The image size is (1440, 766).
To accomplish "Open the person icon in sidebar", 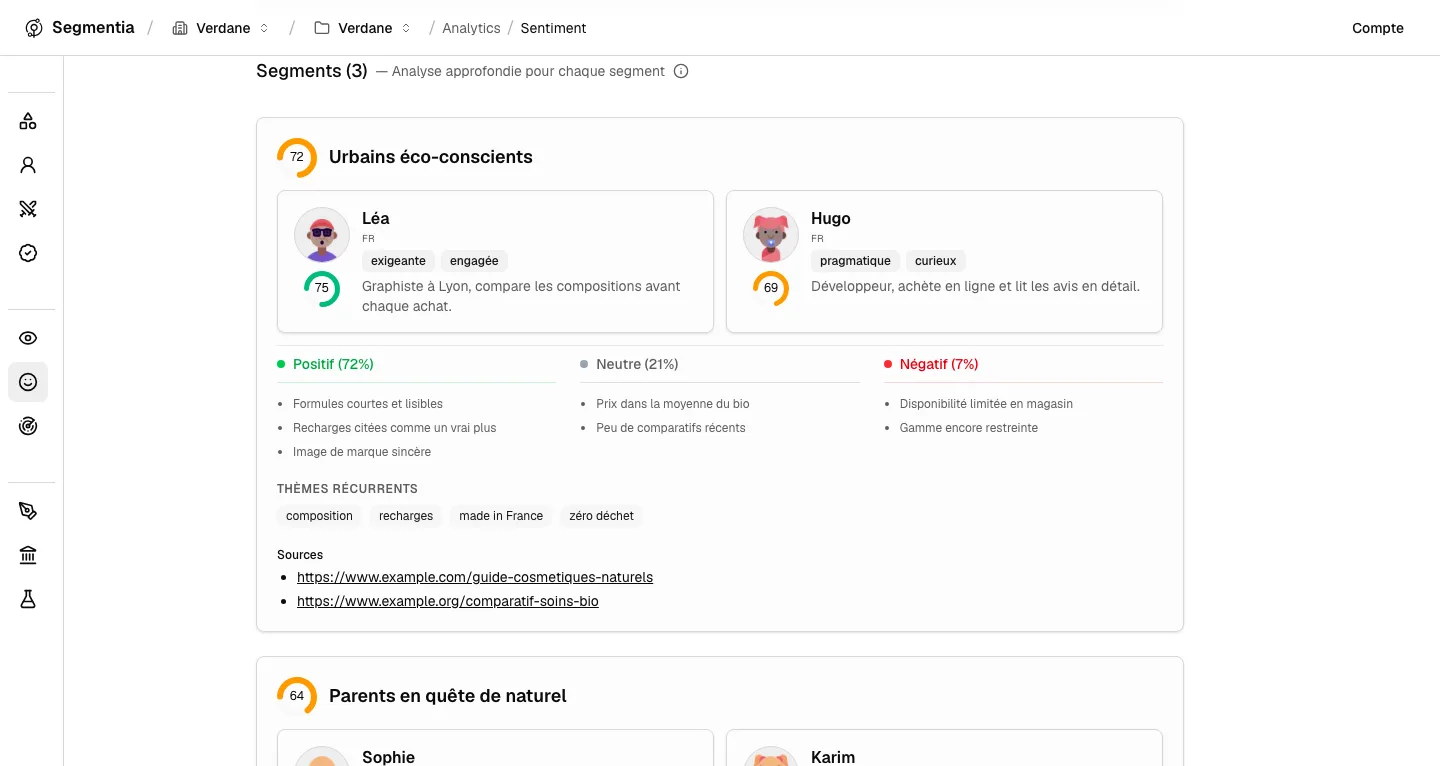I will coord(28,165).
